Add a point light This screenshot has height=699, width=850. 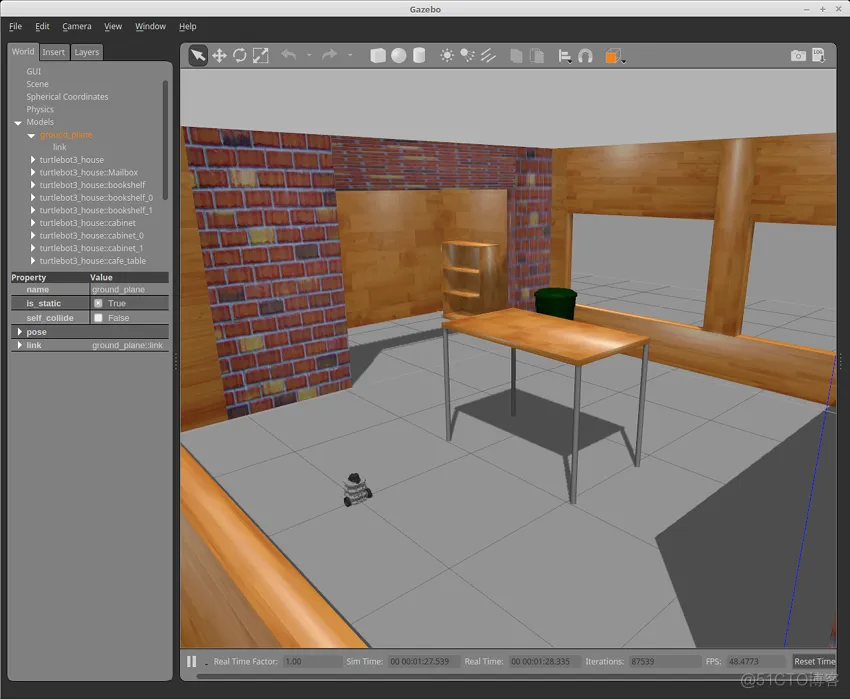coord(447,55)
